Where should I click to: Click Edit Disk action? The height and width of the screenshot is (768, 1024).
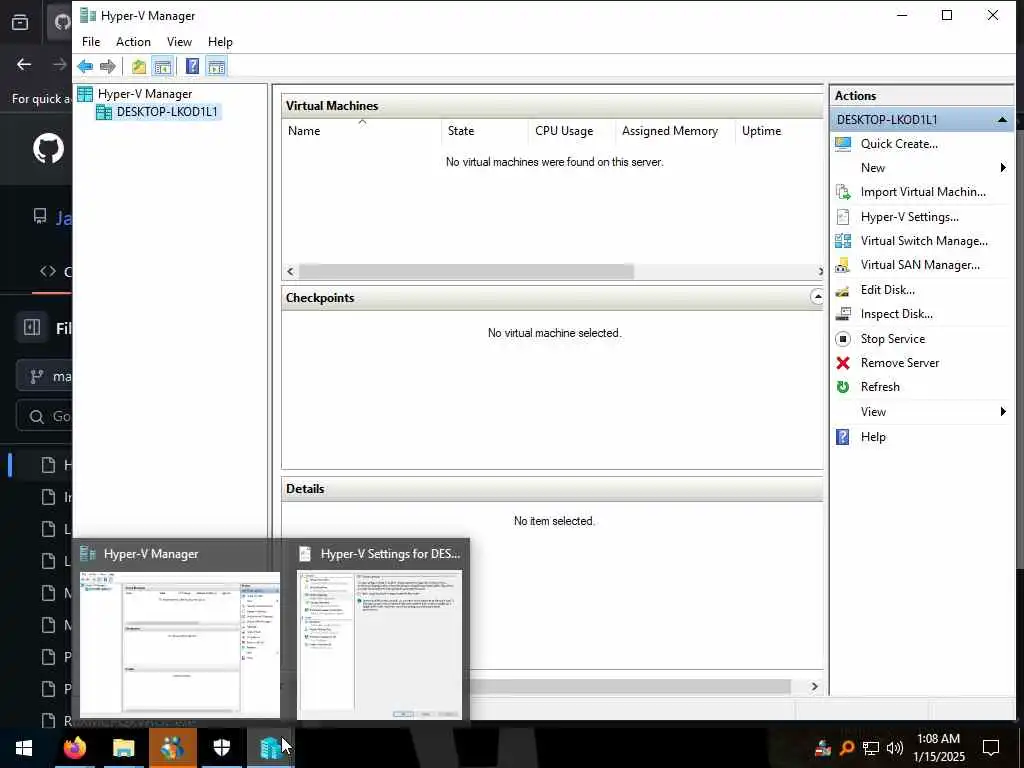tap(887, 290)
